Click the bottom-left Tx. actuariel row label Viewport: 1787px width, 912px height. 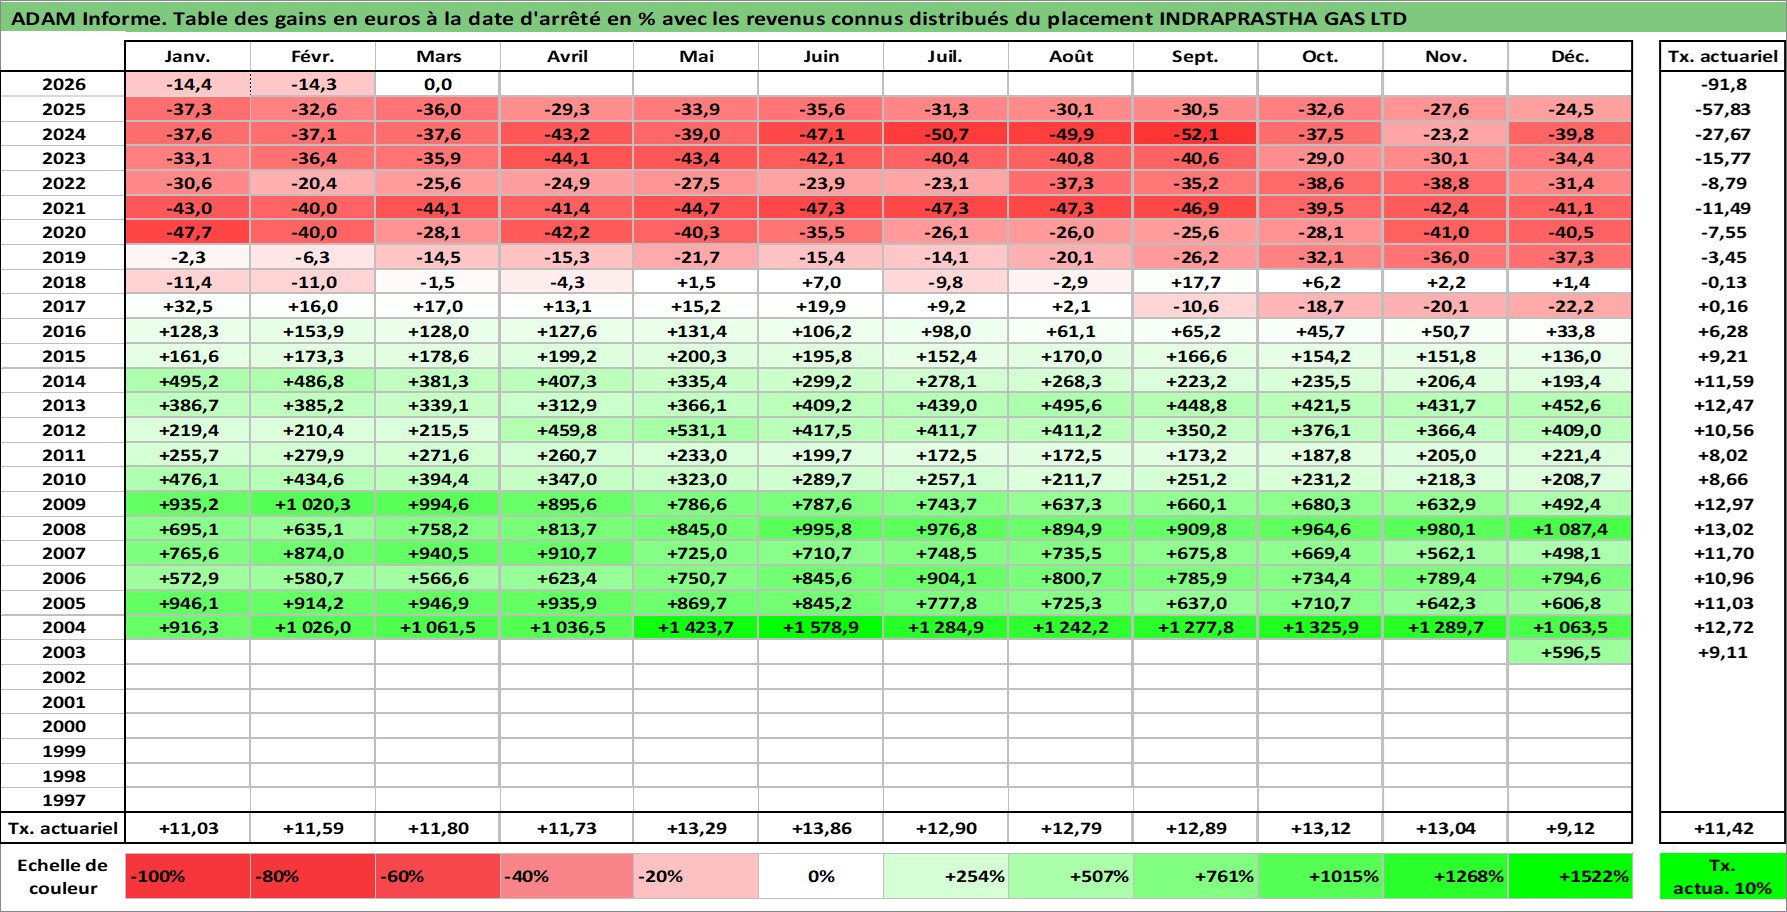coord(63,828)
